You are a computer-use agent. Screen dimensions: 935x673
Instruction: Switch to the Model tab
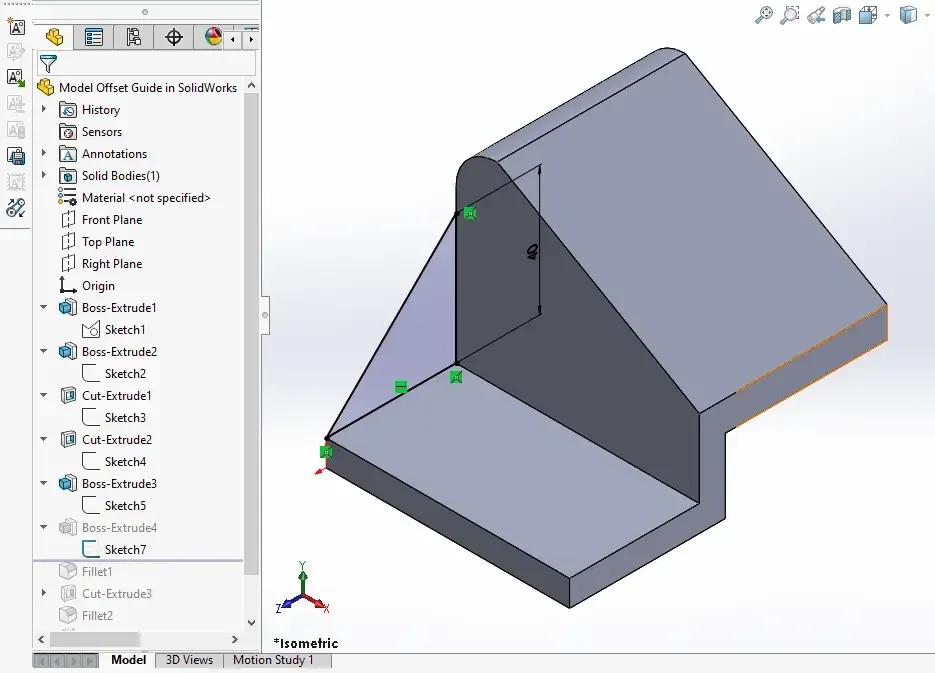(128, 660)
